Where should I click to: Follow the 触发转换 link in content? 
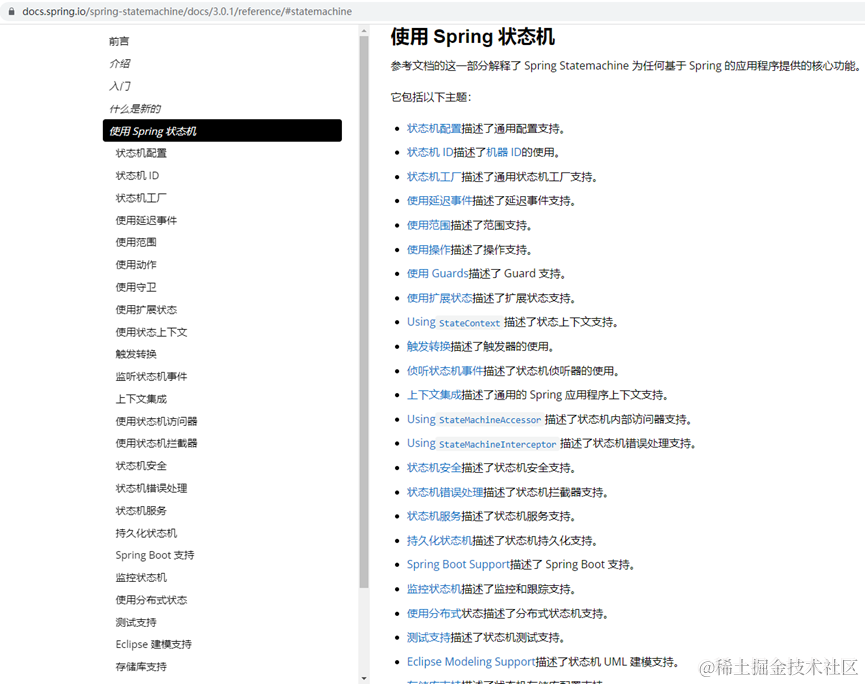(429, 346)
